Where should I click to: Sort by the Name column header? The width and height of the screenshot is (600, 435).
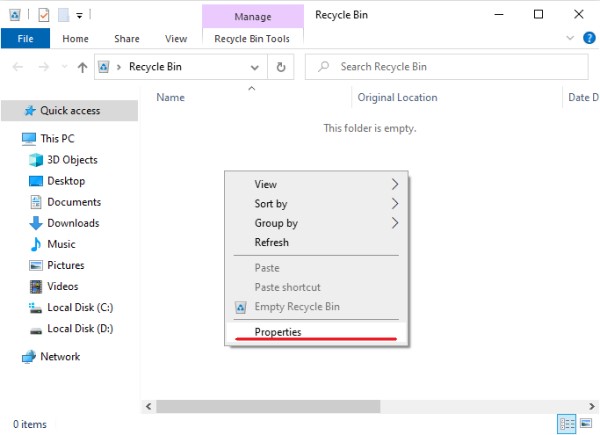click(170, 97)
